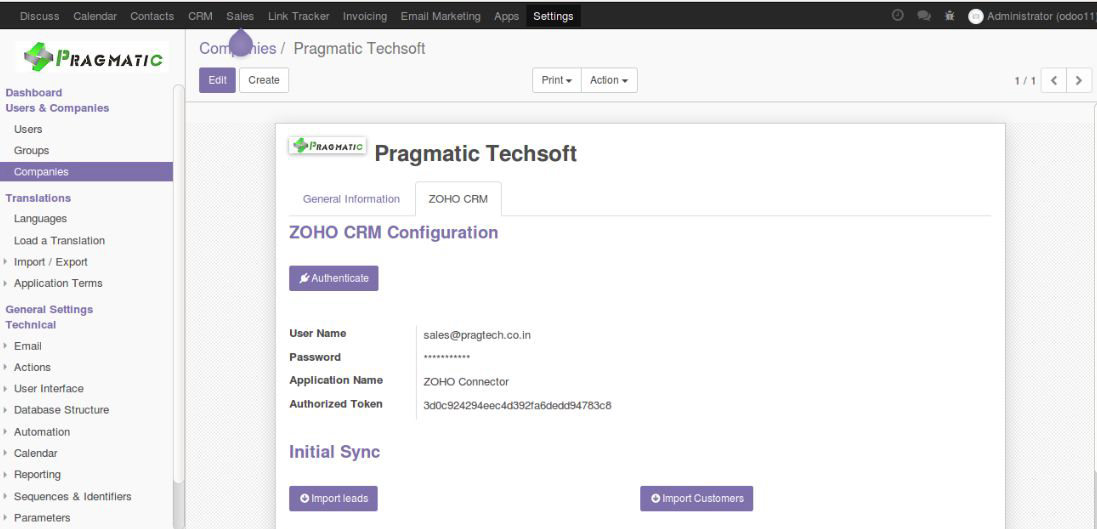The height and width of the screenshot is (529, 1097).
Task: Open Technical section header
Action: point(31,325)
